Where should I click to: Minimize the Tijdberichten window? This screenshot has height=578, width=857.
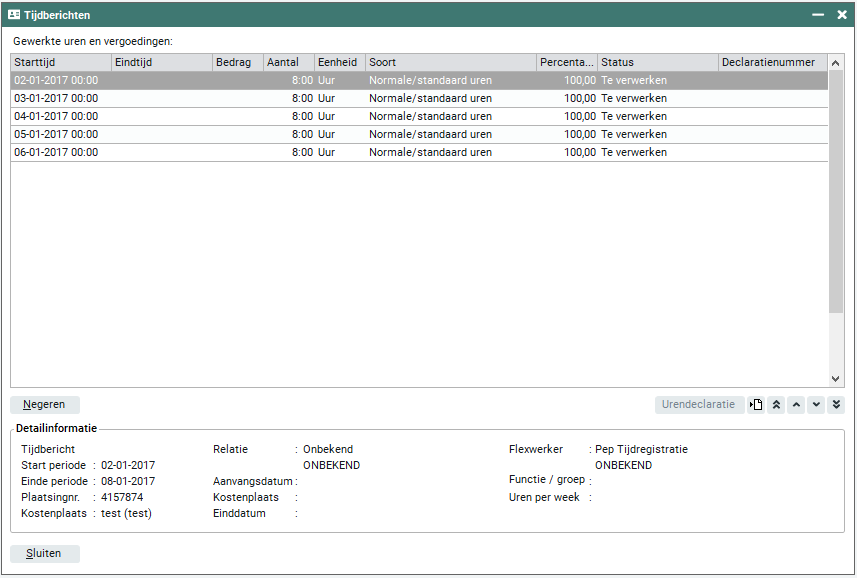coord(817,15)
